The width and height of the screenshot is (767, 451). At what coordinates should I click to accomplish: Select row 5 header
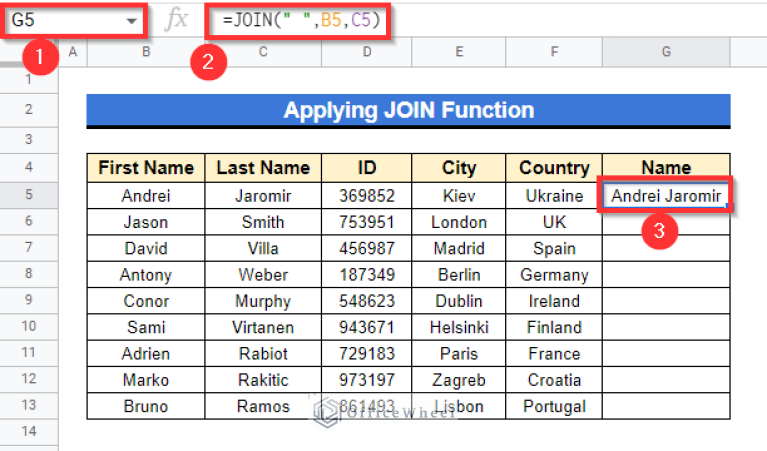pyautogui.click(x=29, y=195)
